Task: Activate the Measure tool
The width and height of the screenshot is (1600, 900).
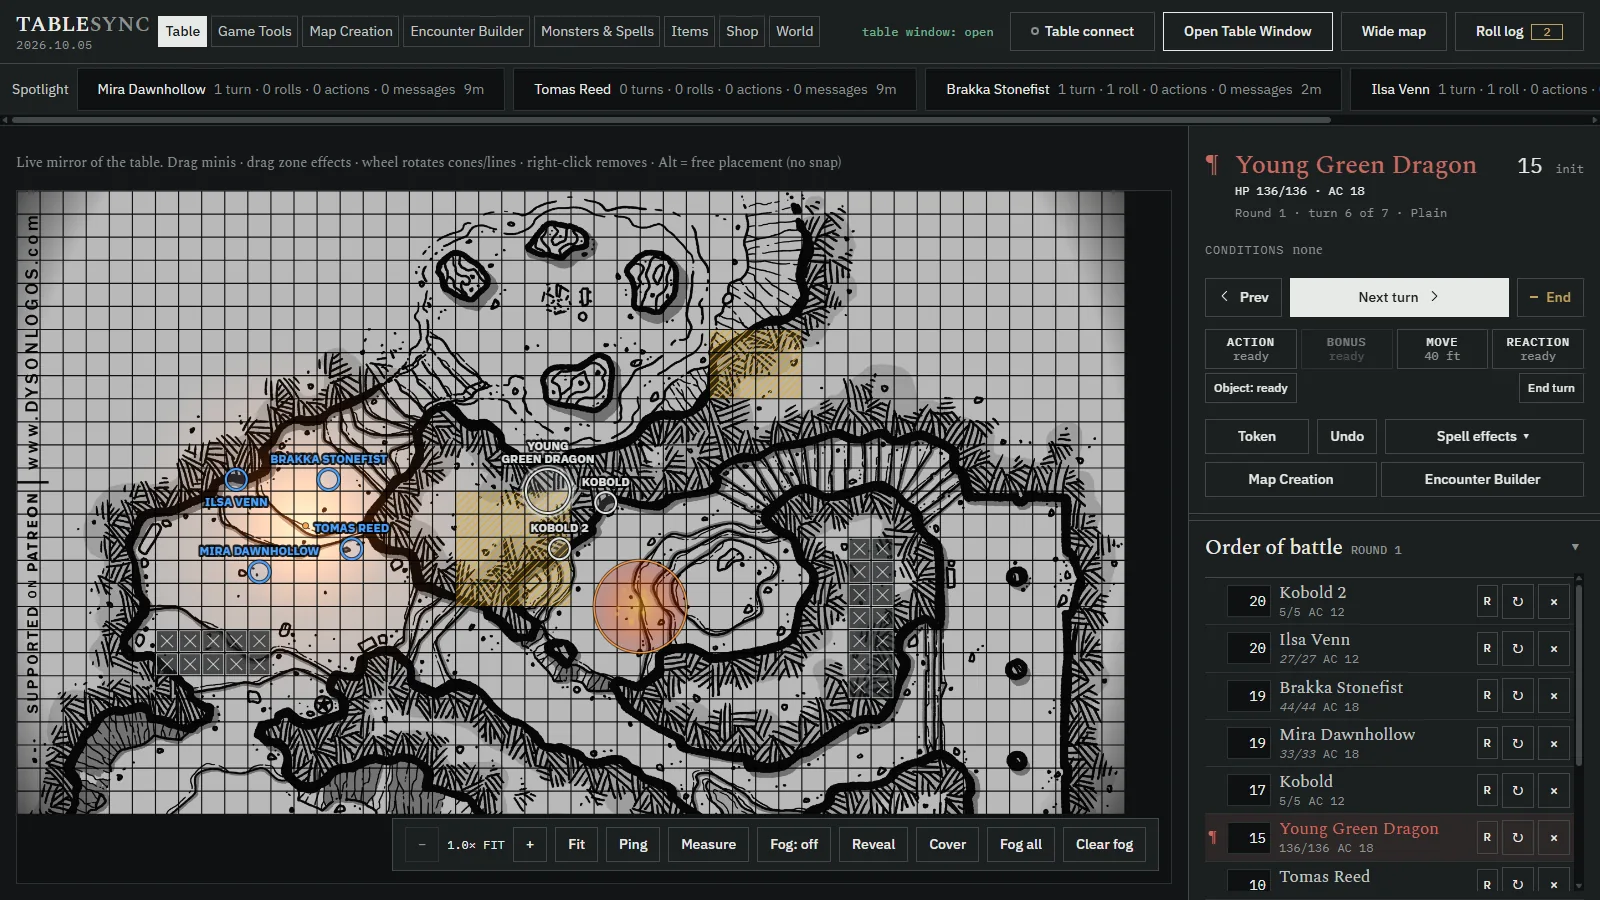Action: click(x=708, y=844)
